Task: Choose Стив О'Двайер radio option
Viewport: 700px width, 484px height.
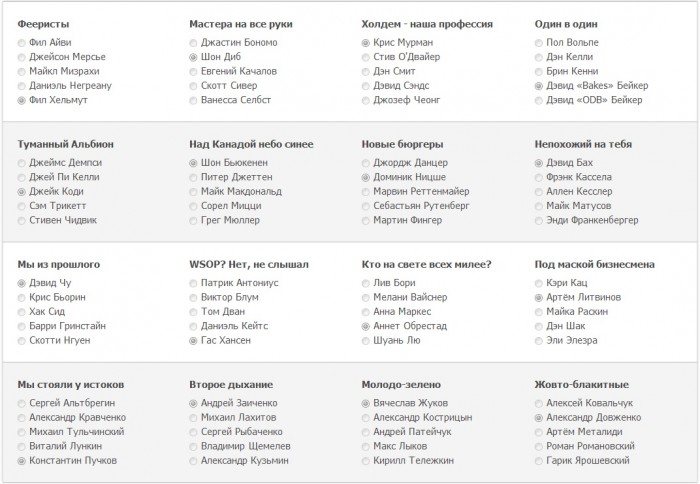Action: coord(367,57)
